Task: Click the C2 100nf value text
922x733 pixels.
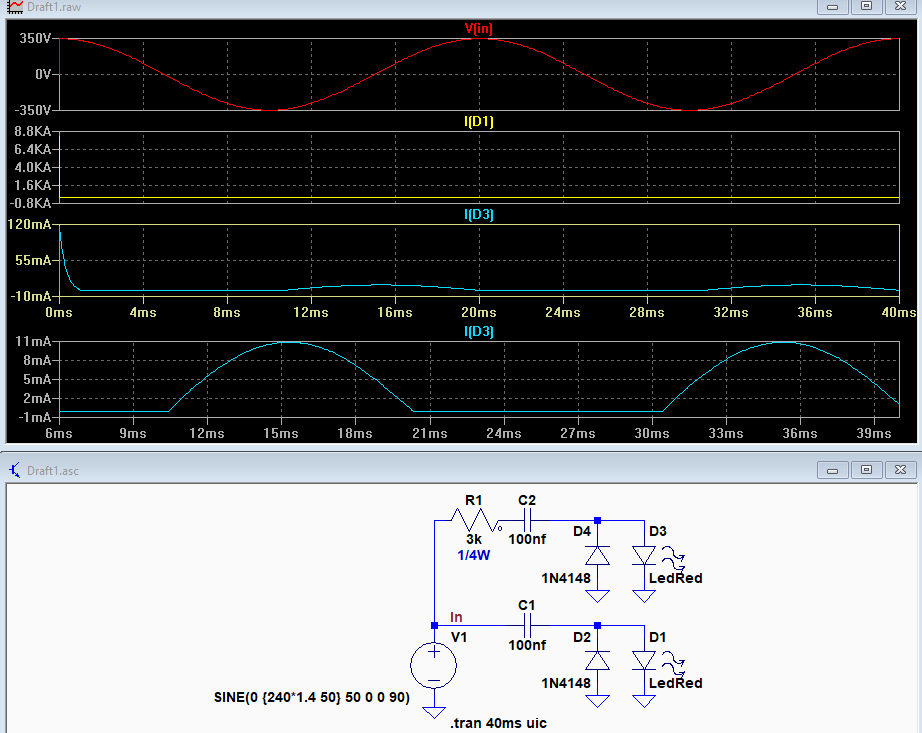Action: click(x=527, y=539)
